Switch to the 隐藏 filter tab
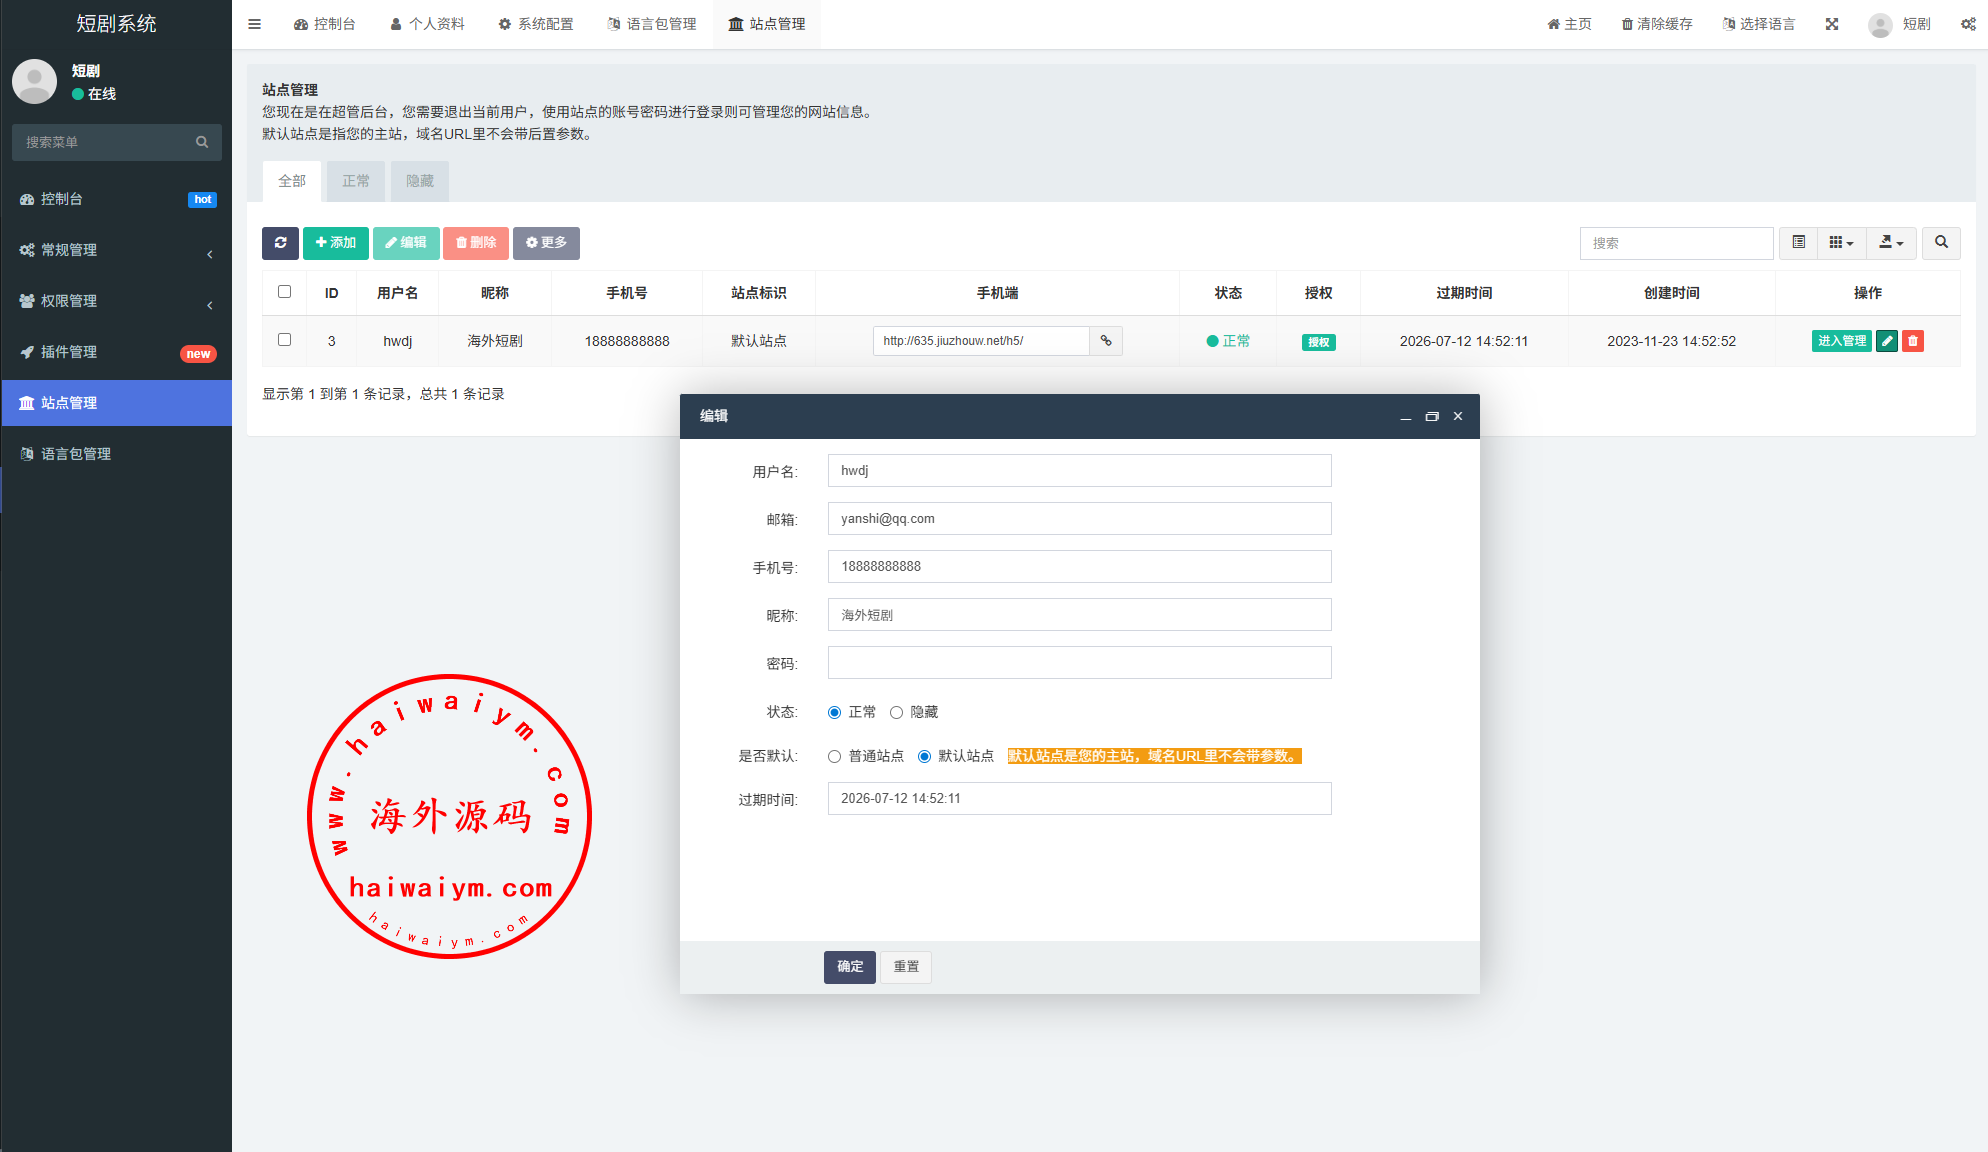The height and width of the screenshot is (1152, 1988). [x=420, y=181]
